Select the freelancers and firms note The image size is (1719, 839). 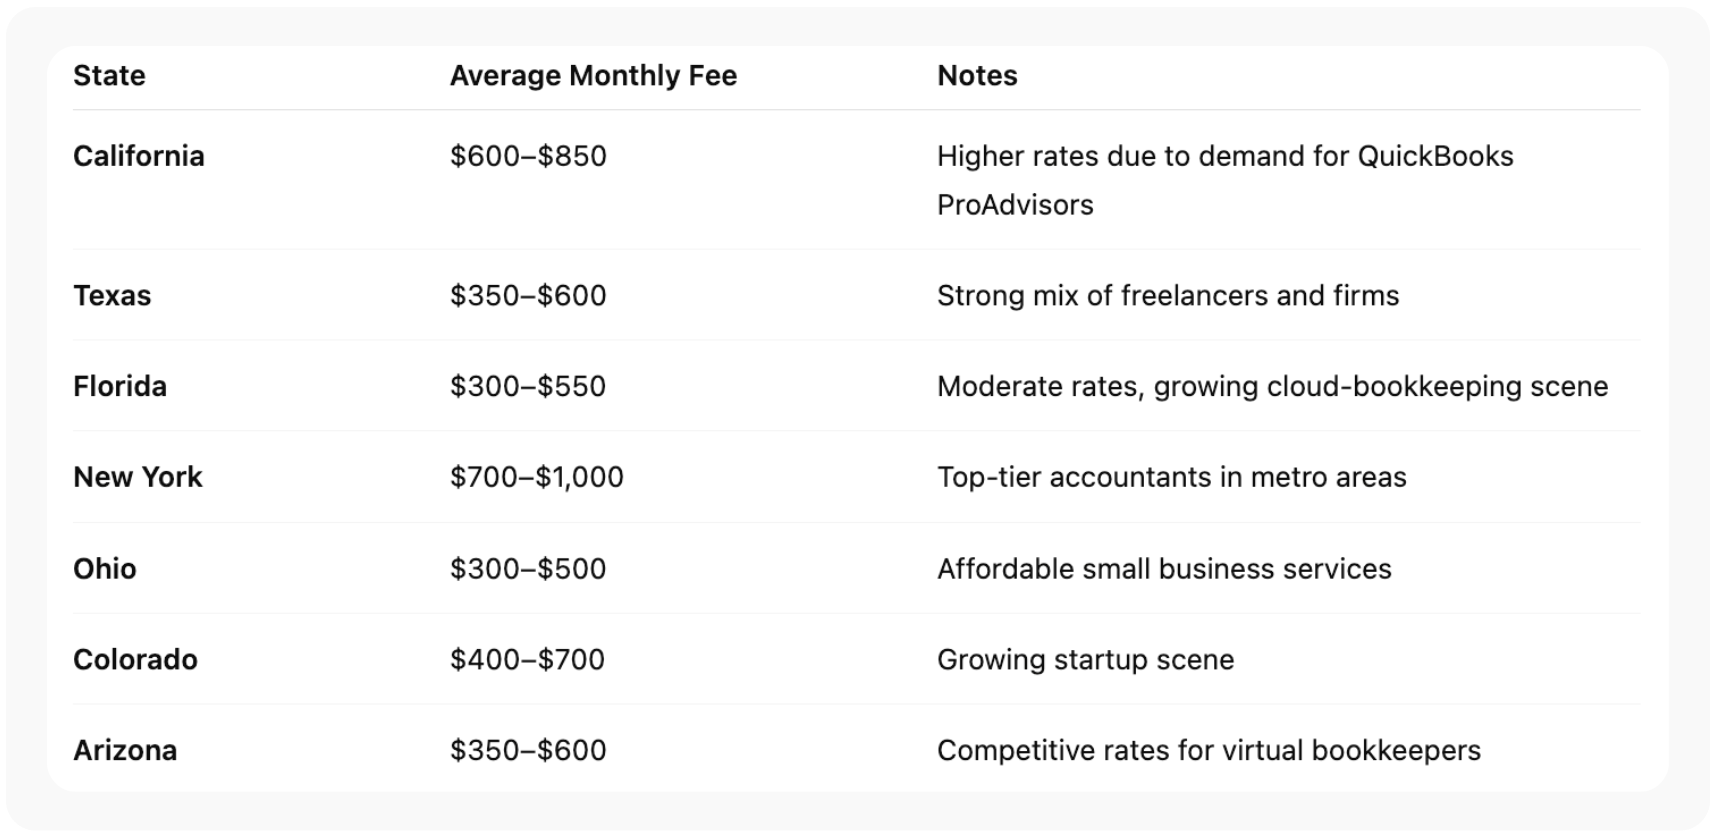coord(1168,296)
